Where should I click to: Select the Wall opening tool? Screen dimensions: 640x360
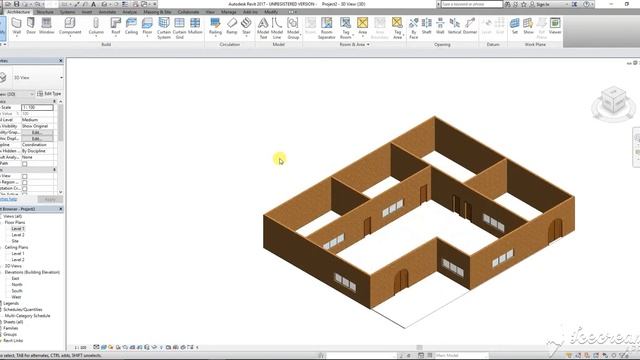pos(440,26)
